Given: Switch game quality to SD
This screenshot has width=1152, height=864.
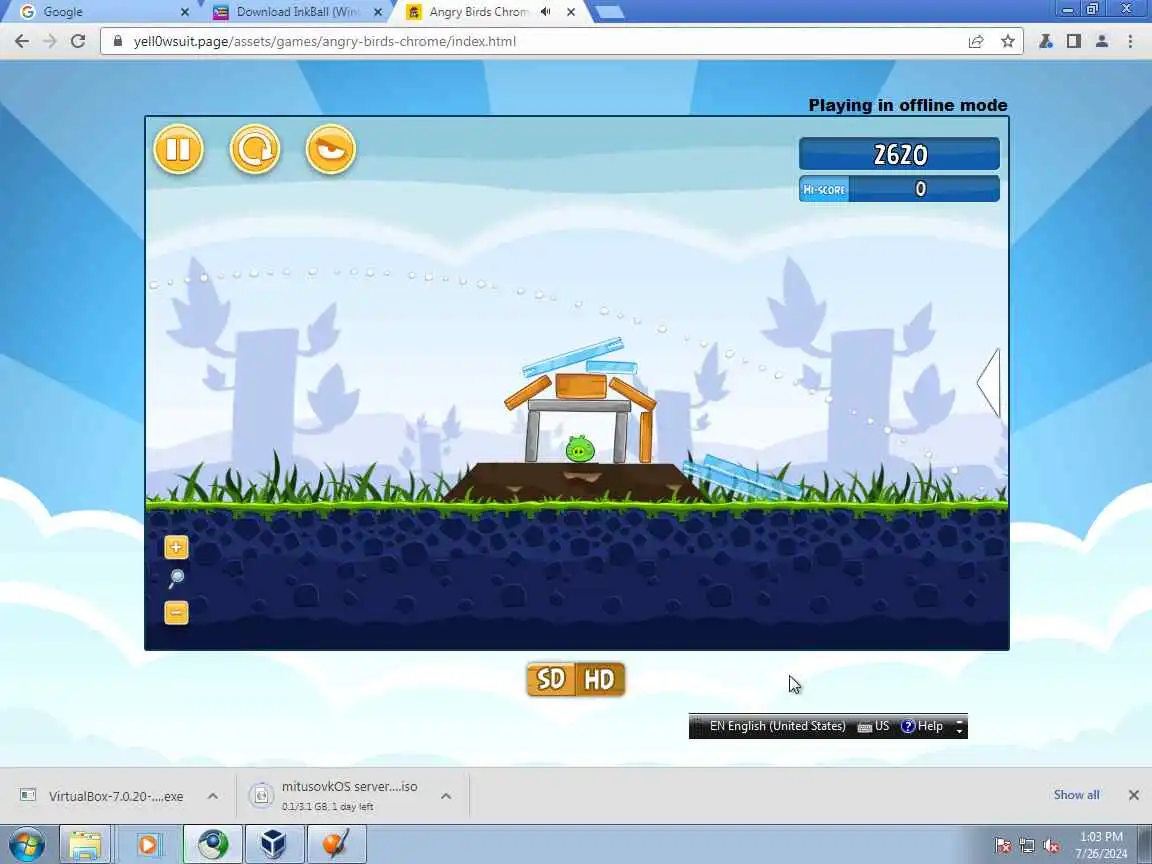Looking at the screenshot, I should 551,680.
